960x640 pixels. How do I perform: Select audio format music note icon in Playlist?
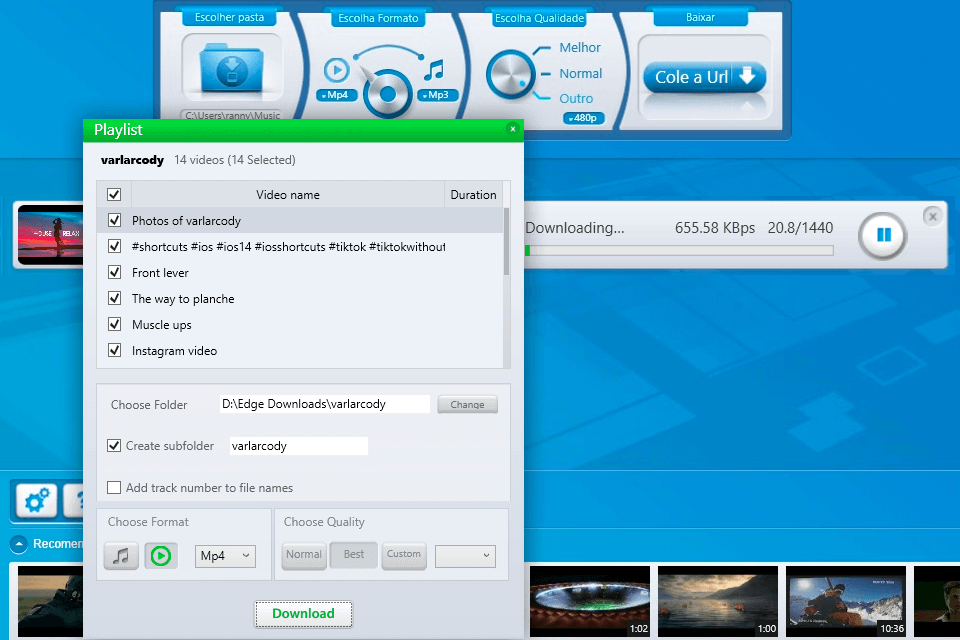tap(121, 556)
